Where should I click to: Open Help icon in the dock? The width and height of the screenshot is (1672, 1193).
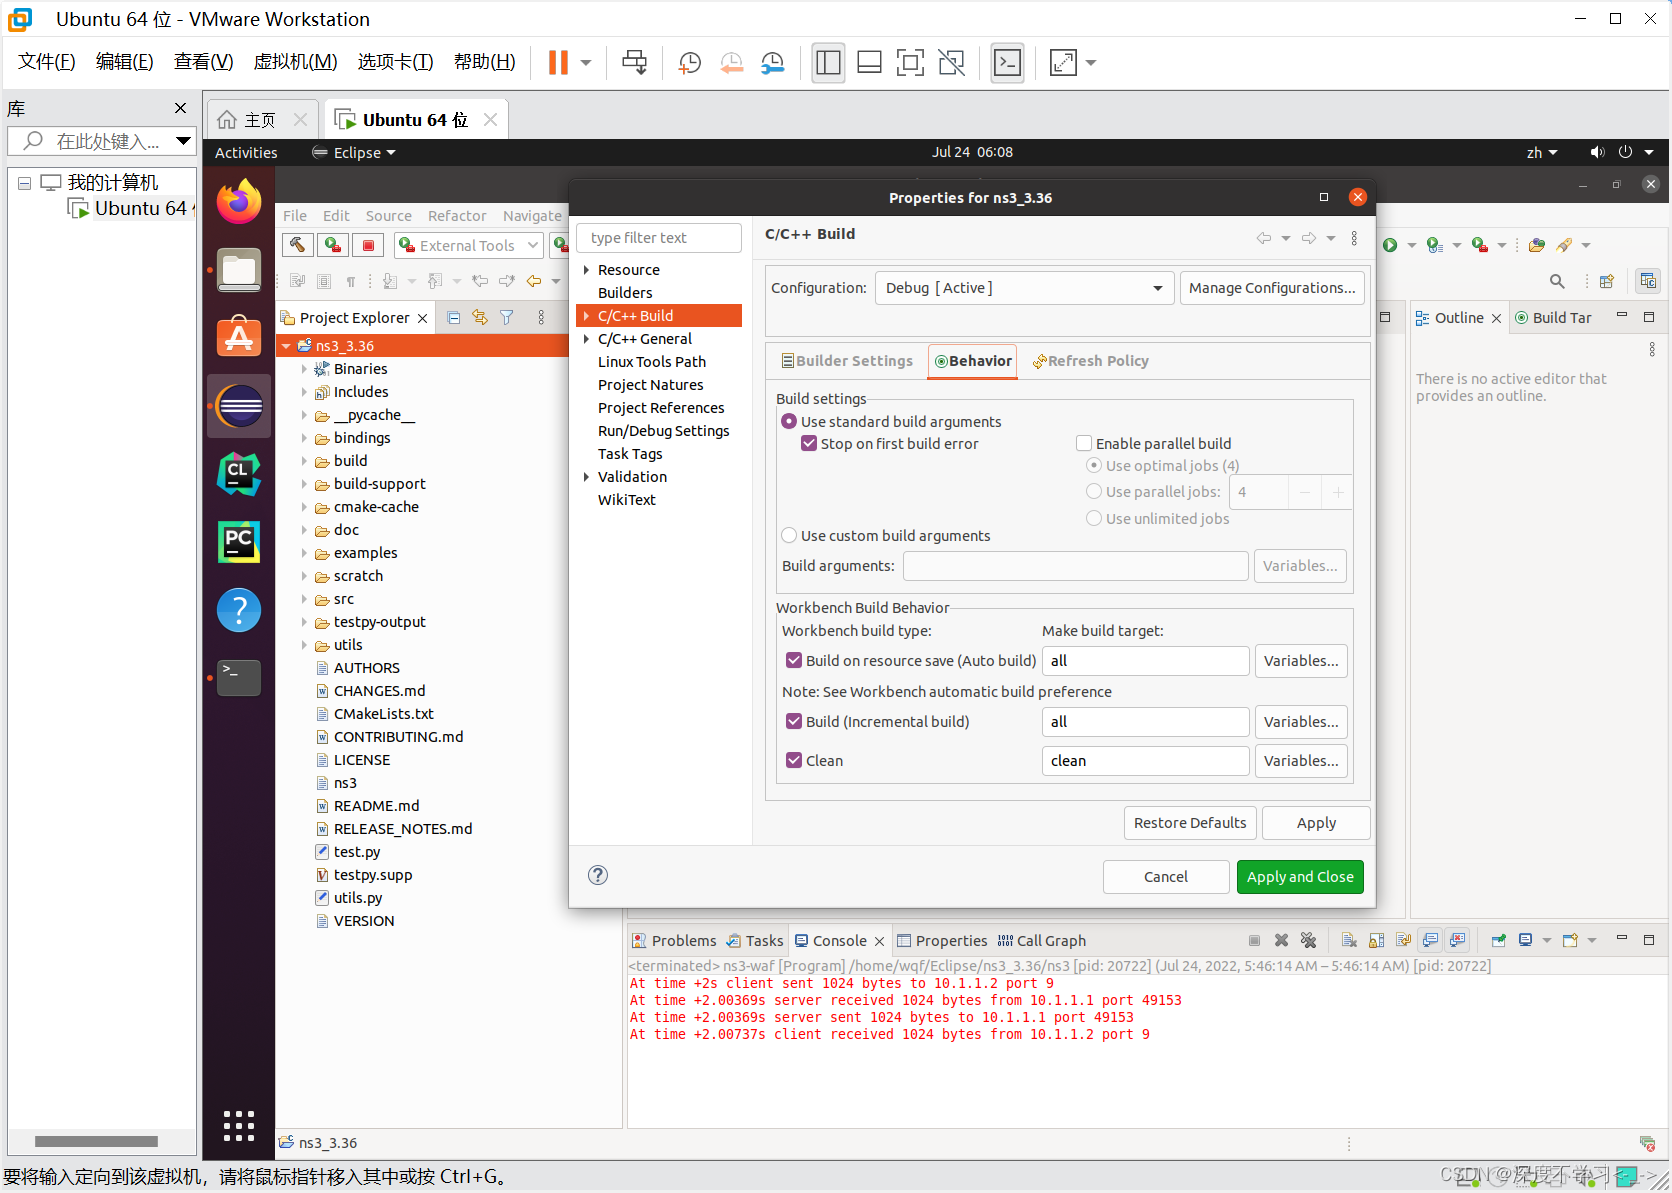coord(239,610)
